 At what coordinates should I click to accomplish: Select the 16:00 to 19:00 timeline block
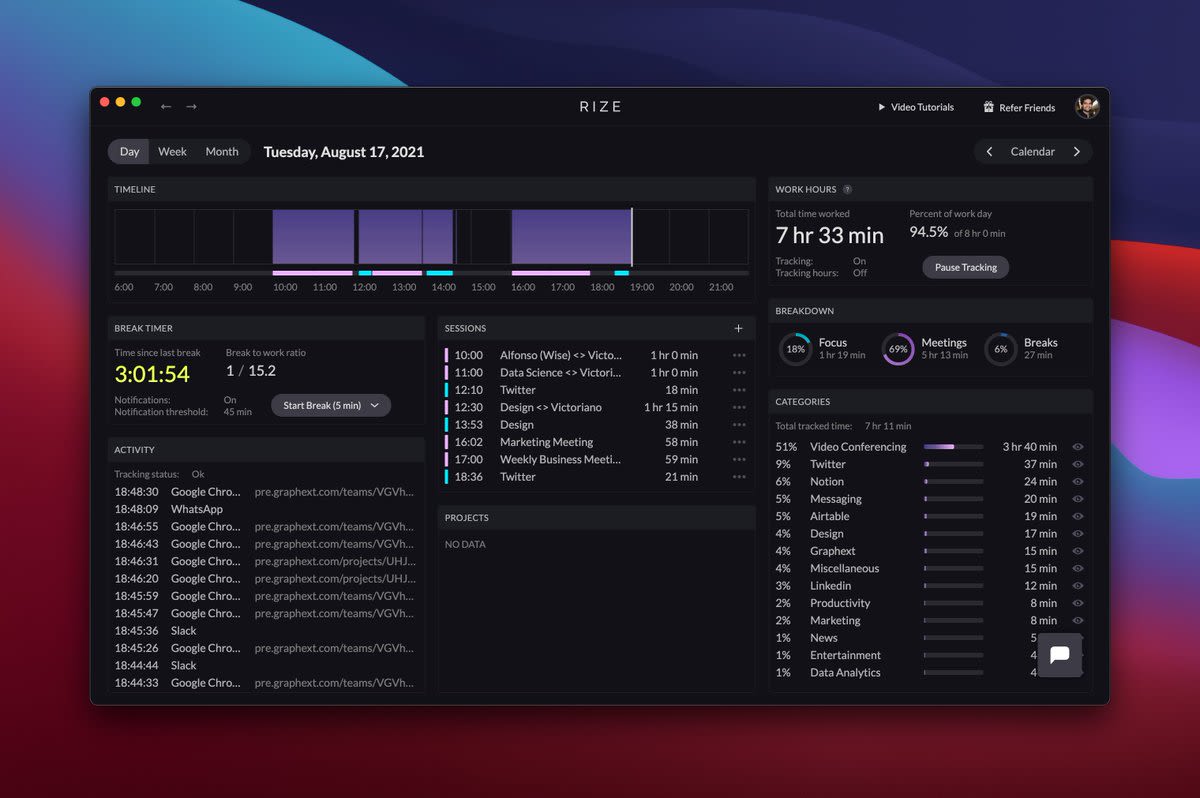point(571,237)
